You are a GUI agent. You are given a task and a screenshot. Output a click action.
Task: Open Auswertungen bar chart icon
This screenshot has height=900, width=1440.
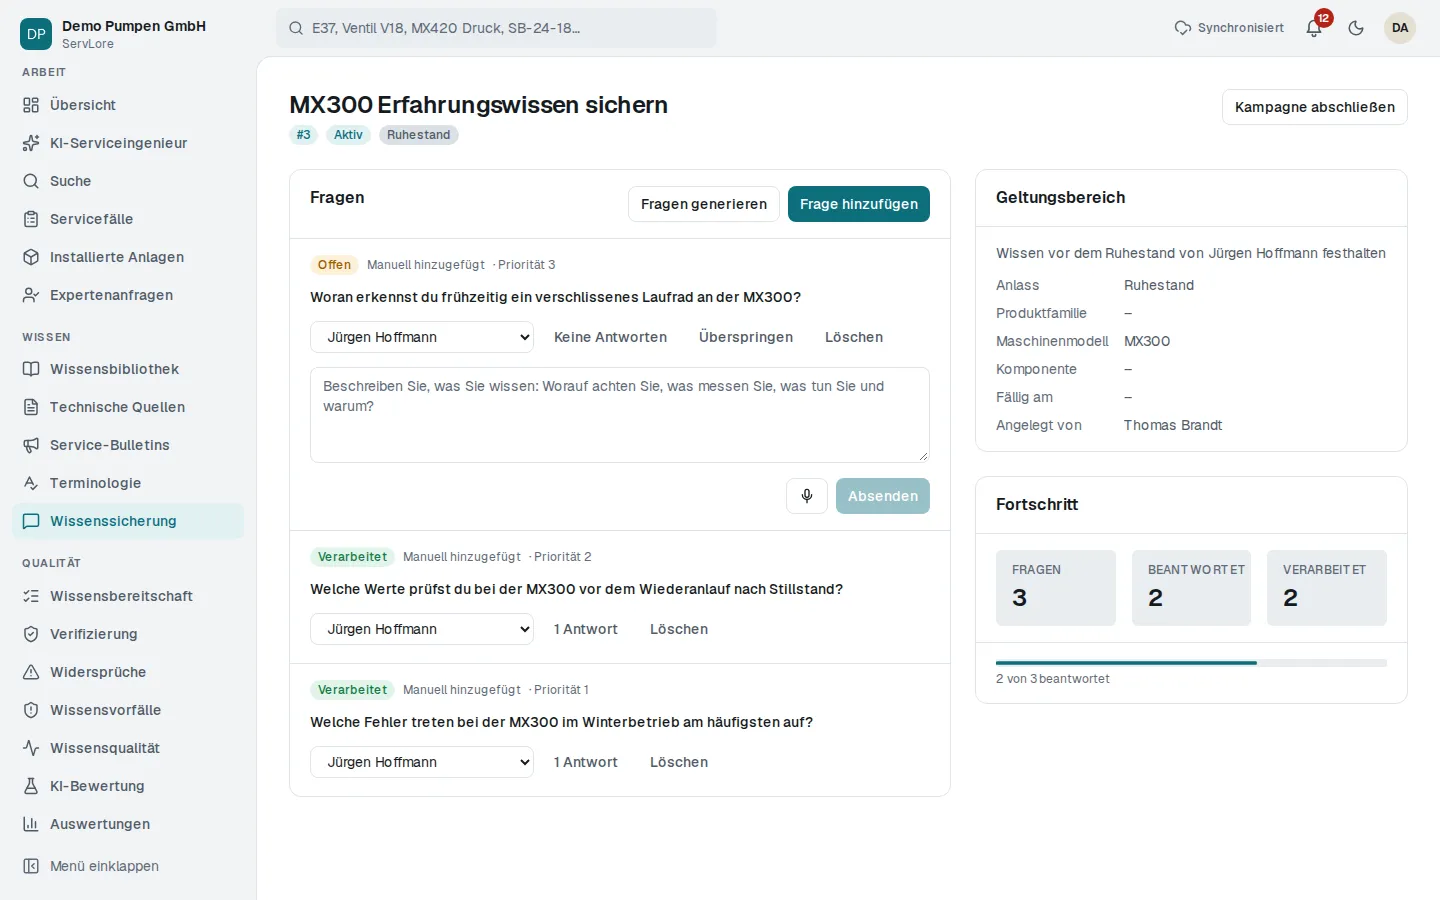point(31,824)
